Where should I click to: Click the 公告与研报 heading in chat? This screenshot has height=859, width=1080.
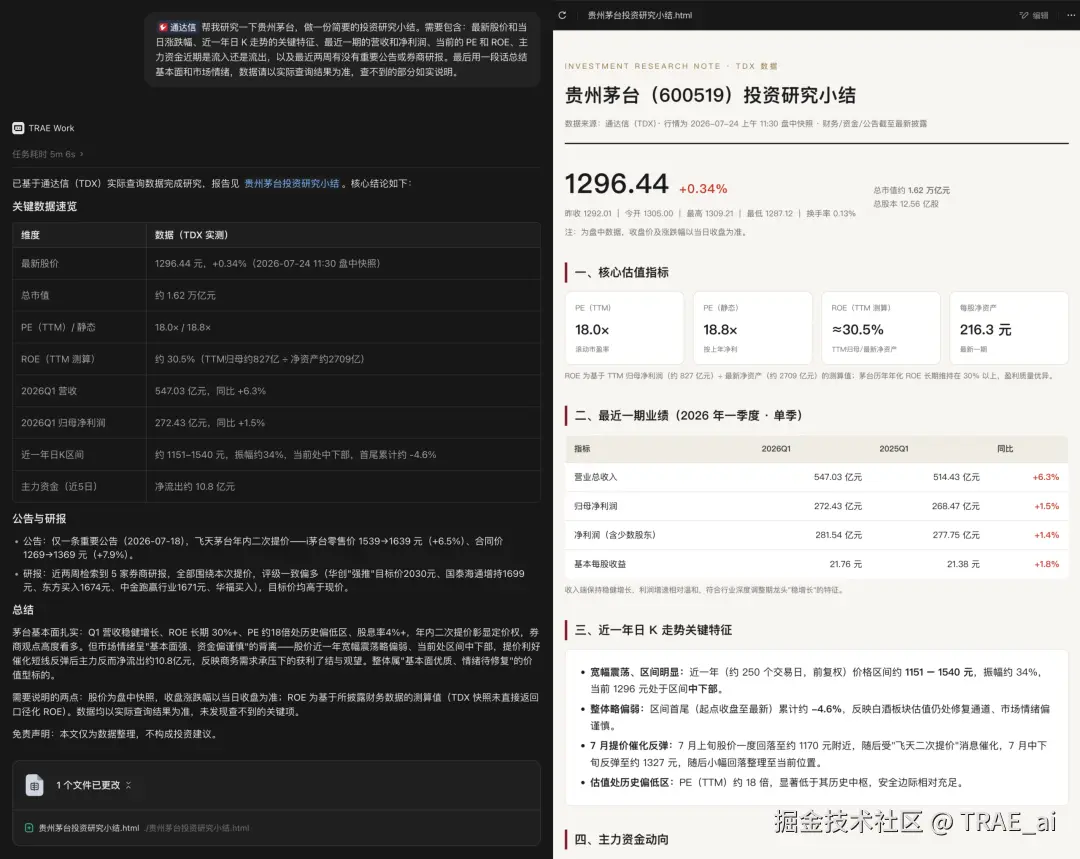tap(39, 519)
